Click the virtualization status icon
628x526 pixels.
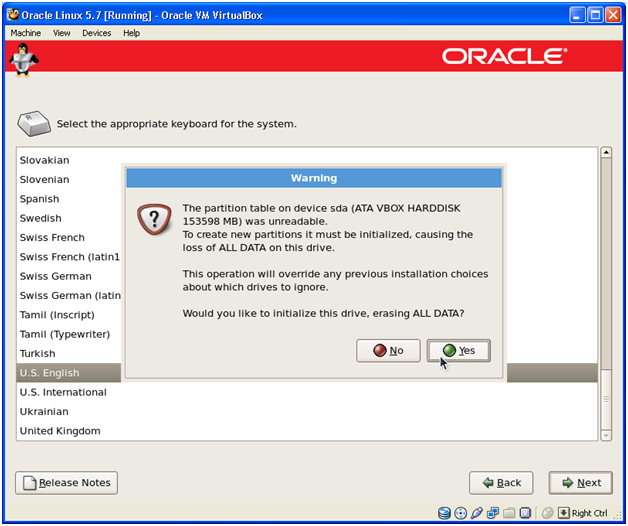tap(525, 513)
